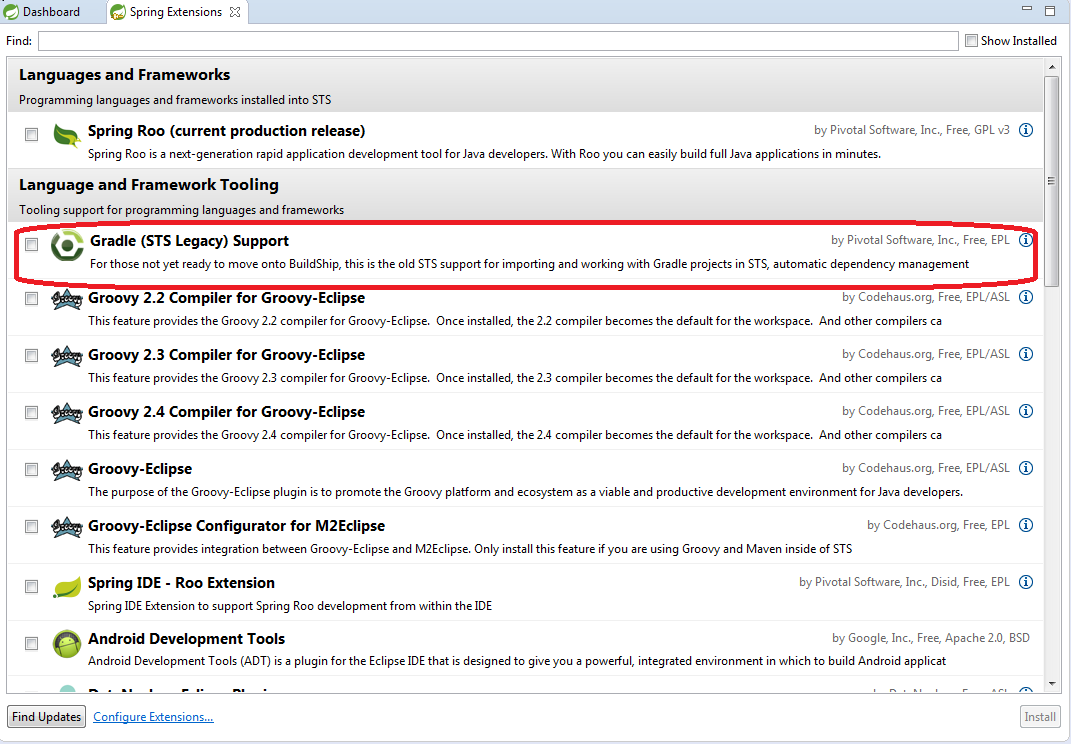This screenshot has height=744, width=1071.
Task: Select the Groovy 2.2 Compiler checkbox
Action: click(31, 299)
